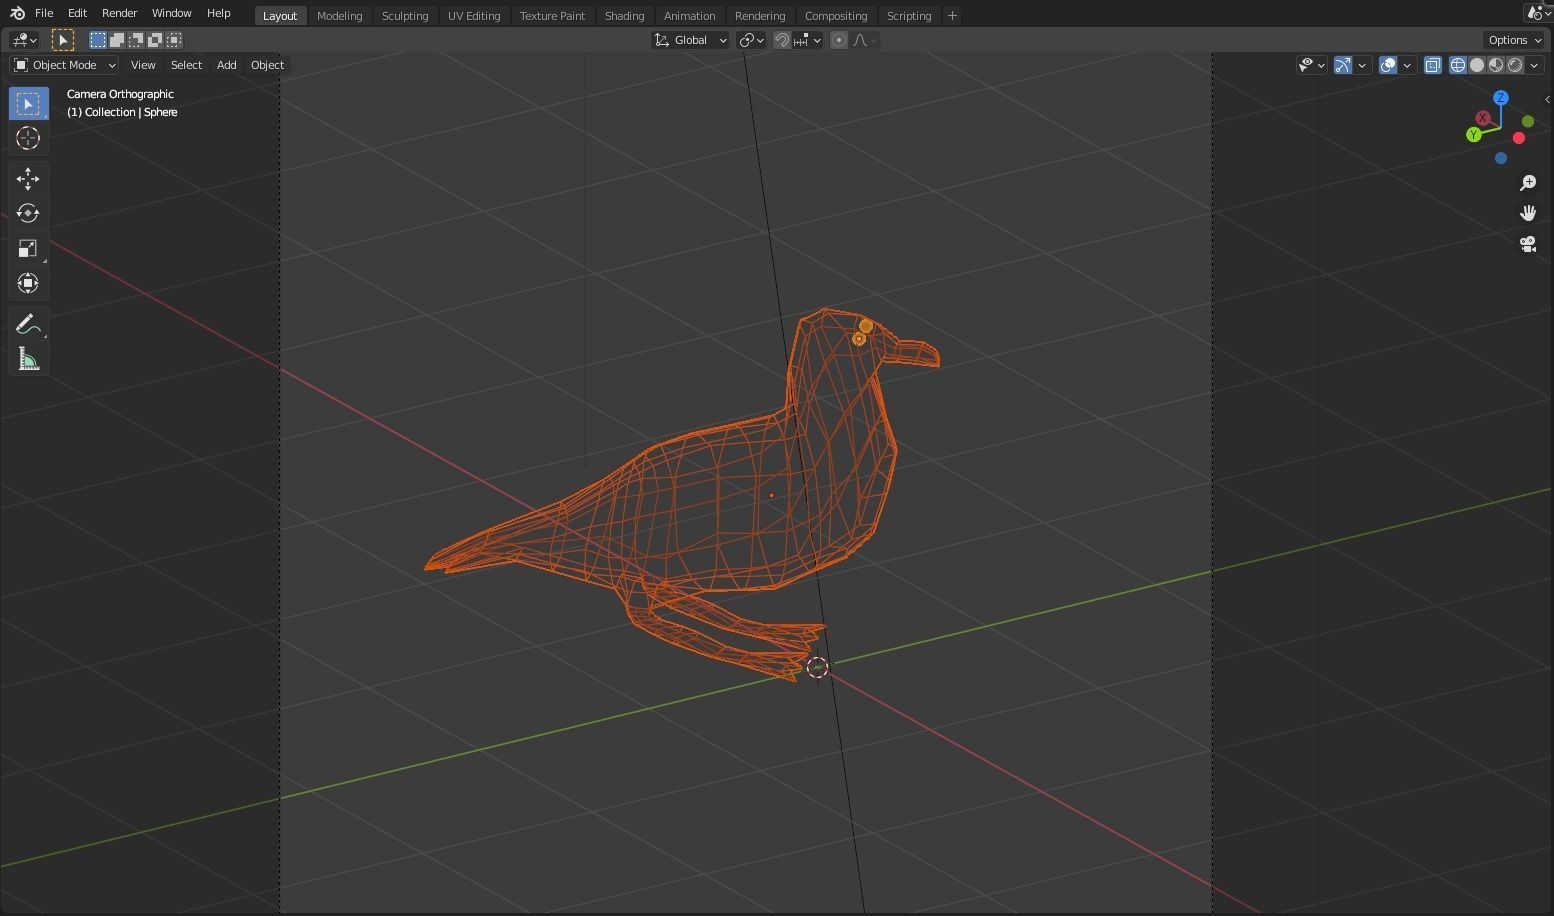The image size is (1554, 916).
Task: Open the snapping options dropdown
Action: point(807,40)
